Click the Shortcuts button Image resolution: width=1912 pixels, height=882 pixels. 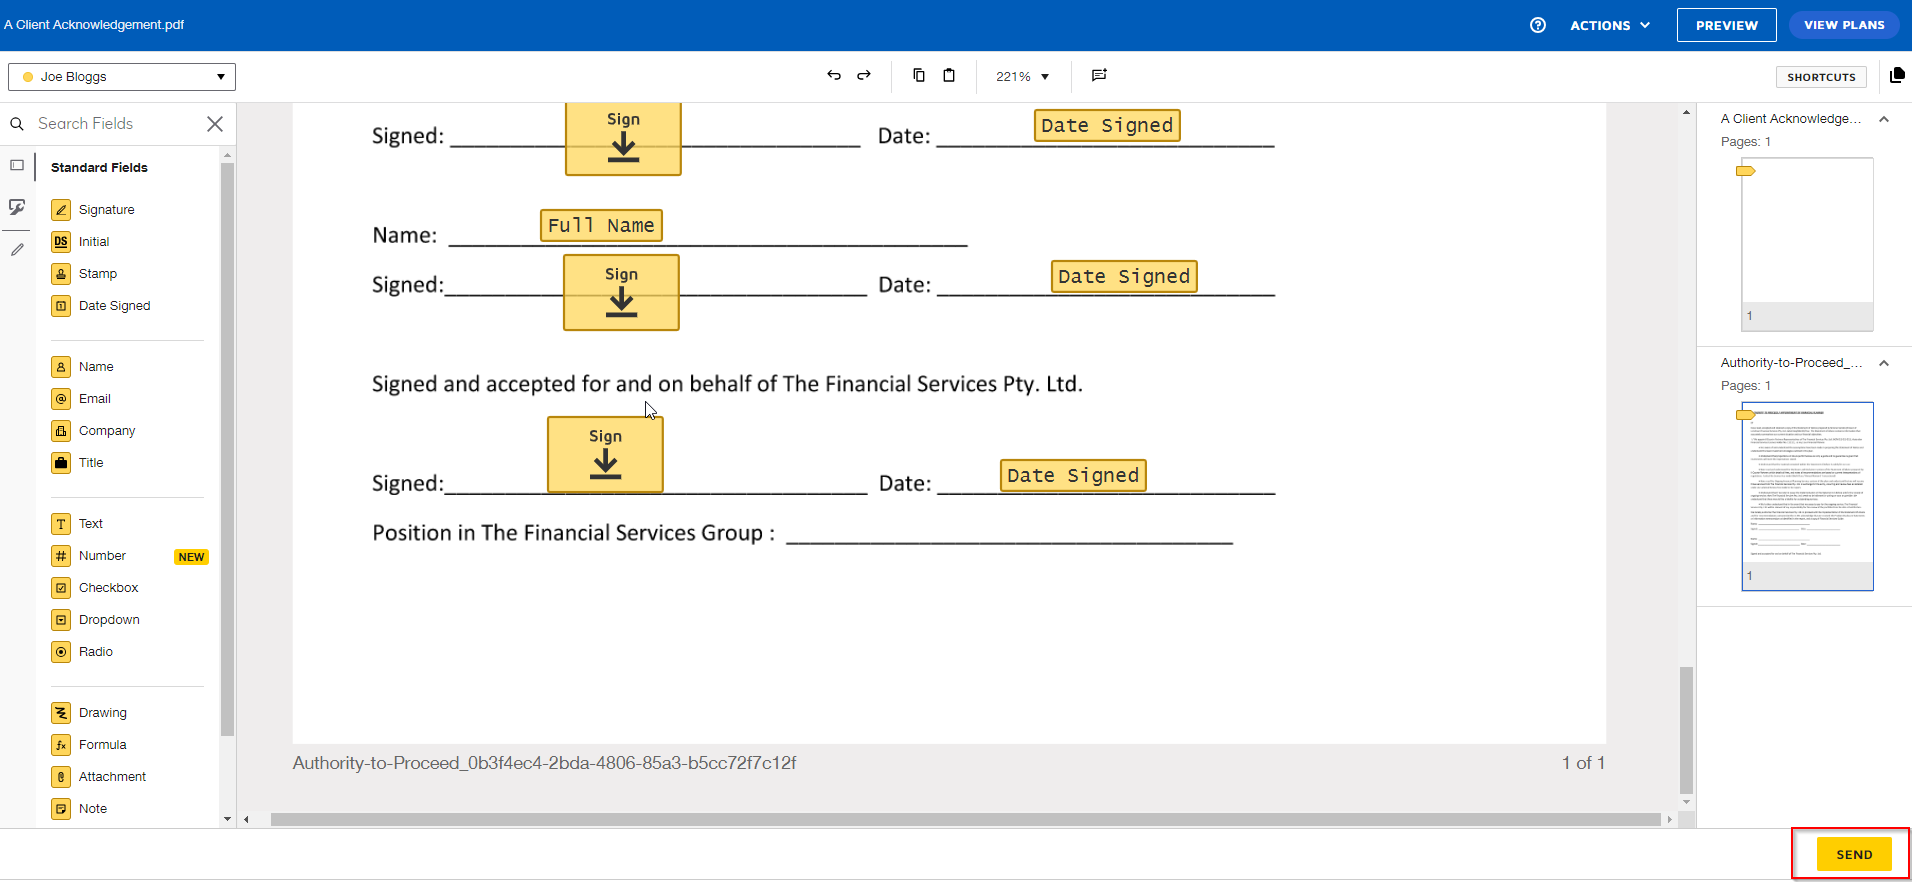pyautogui.click(x=1821, y=77)
